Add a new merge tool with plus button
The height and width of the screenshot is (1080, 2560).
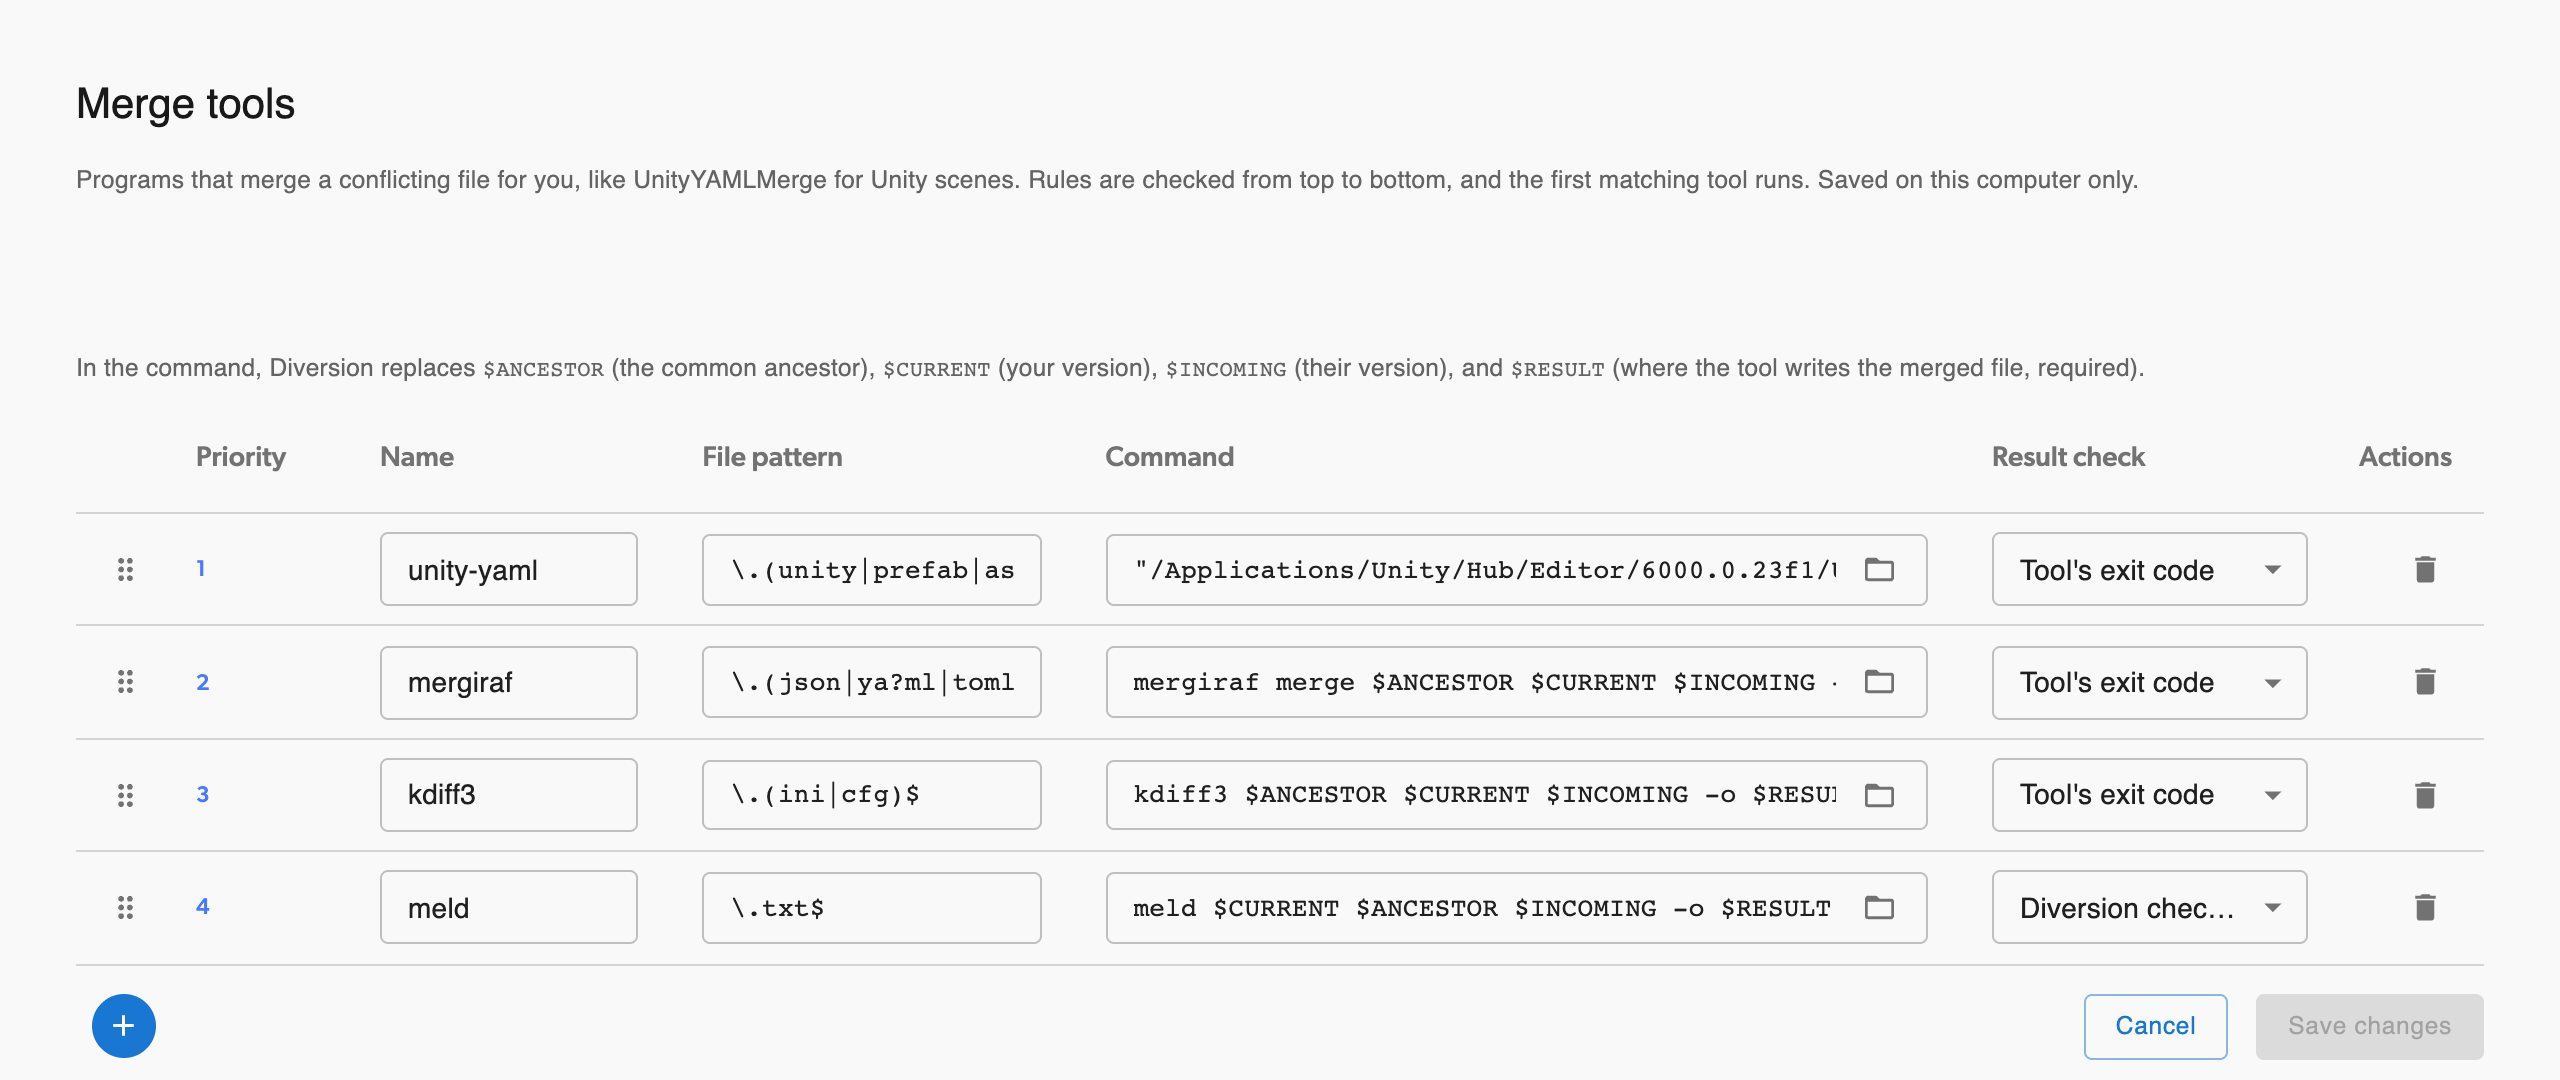[x=124, y=1026]
